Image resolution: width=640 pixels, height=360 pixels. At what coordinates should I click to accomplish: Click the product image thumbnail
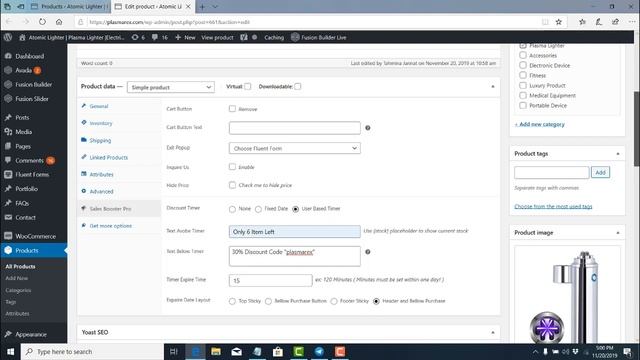click(x=567, y=296)
